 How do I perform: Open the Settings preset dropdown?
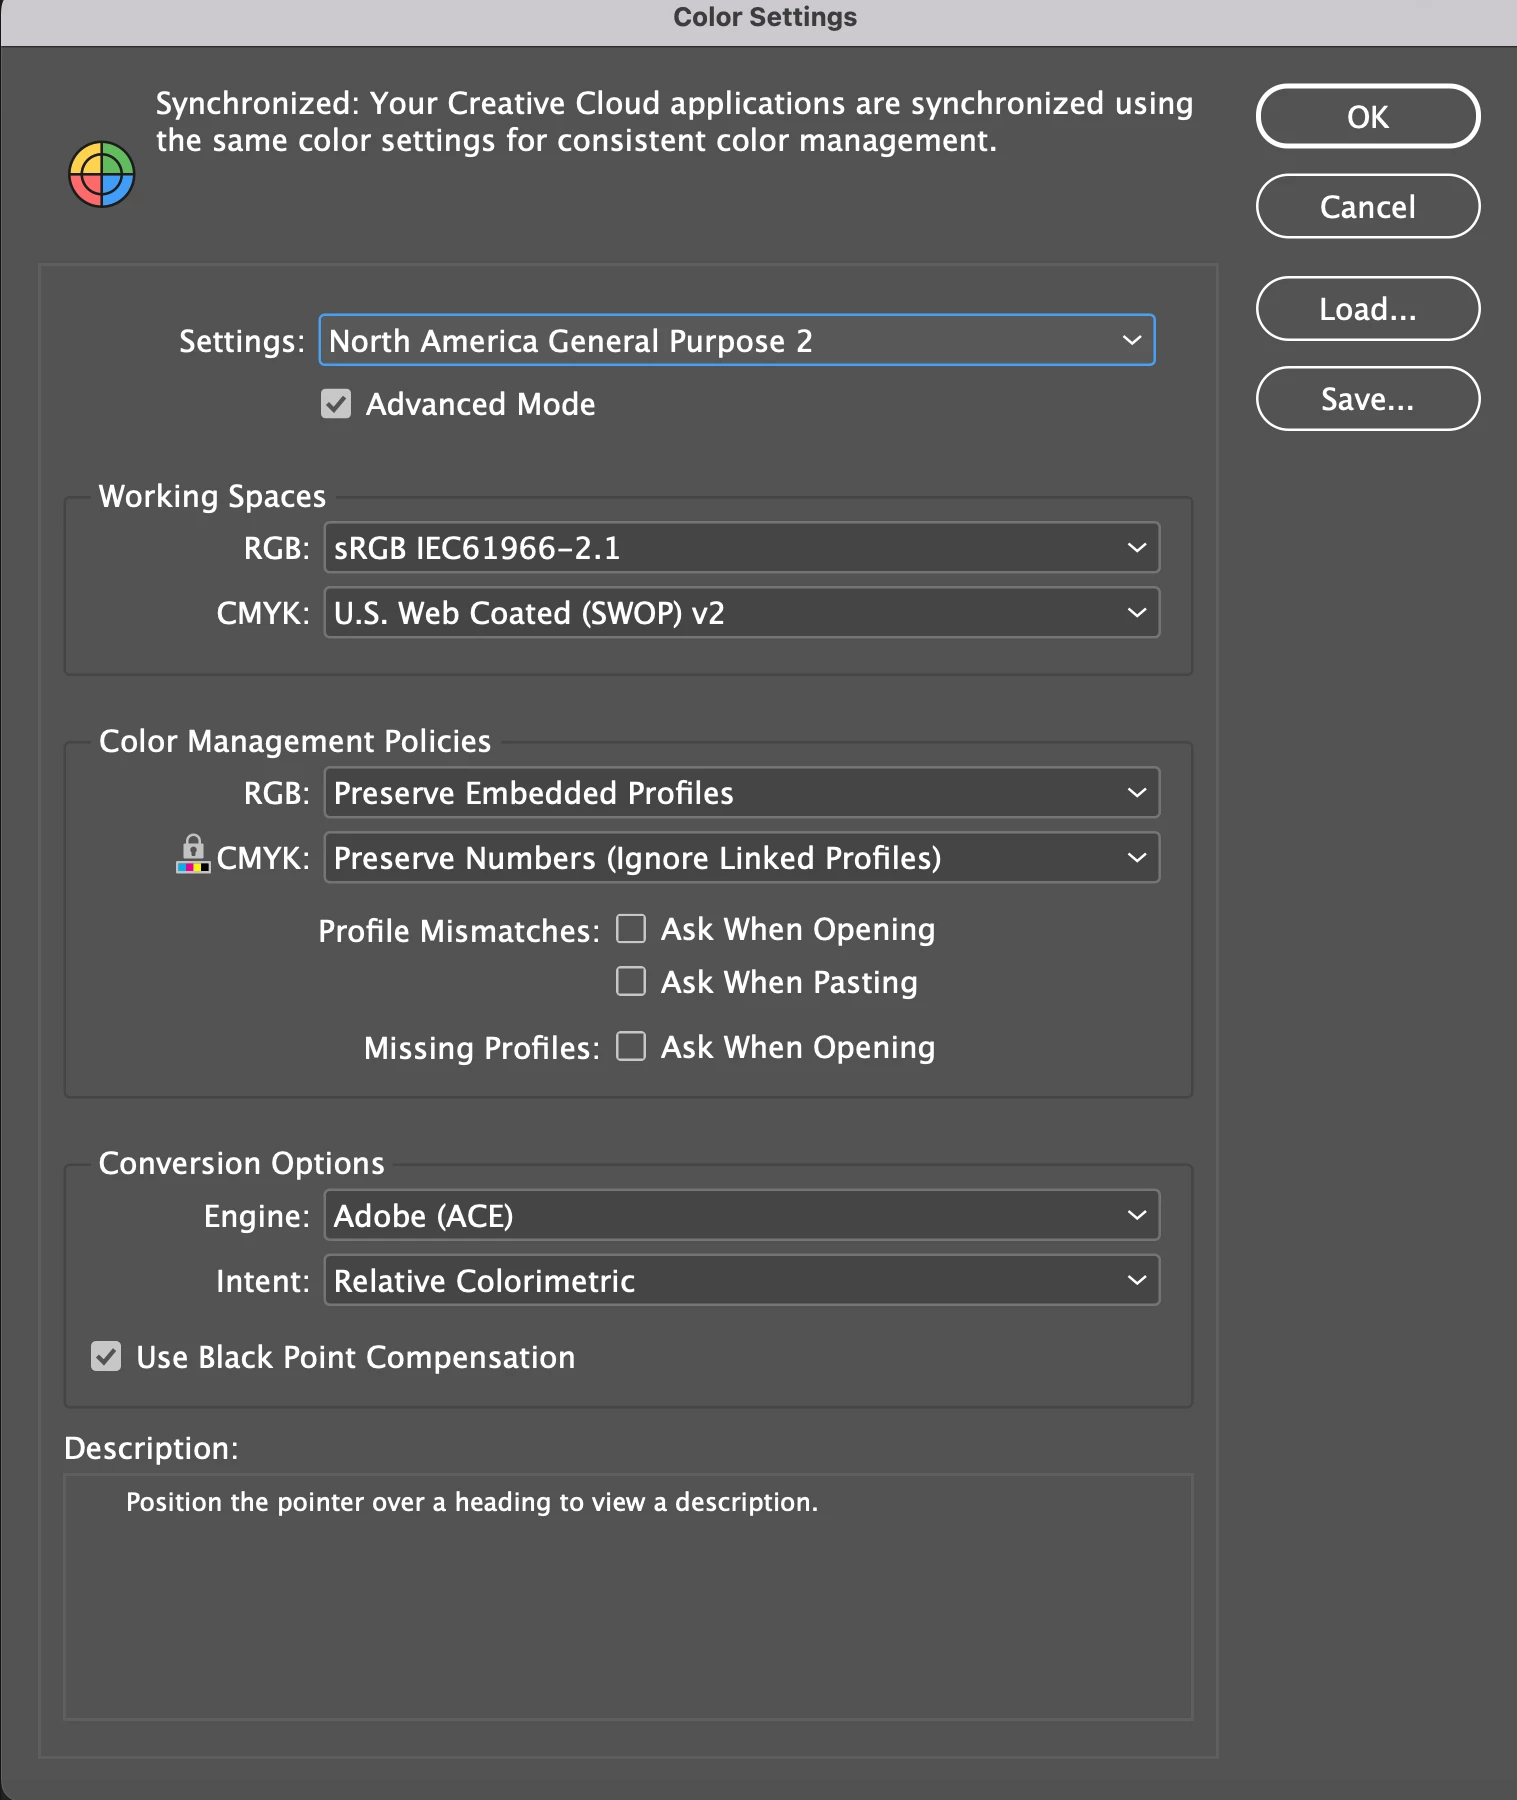point(737,340)
